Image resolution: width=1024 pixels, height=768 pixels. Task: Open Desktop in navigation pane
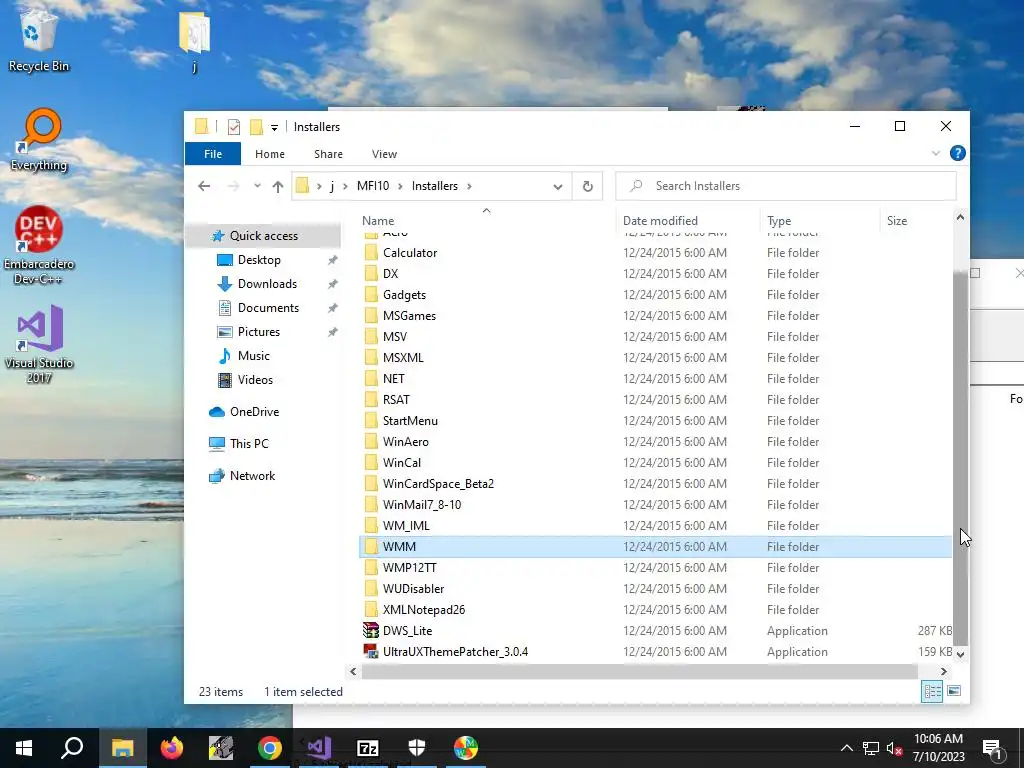pos(259,260)
